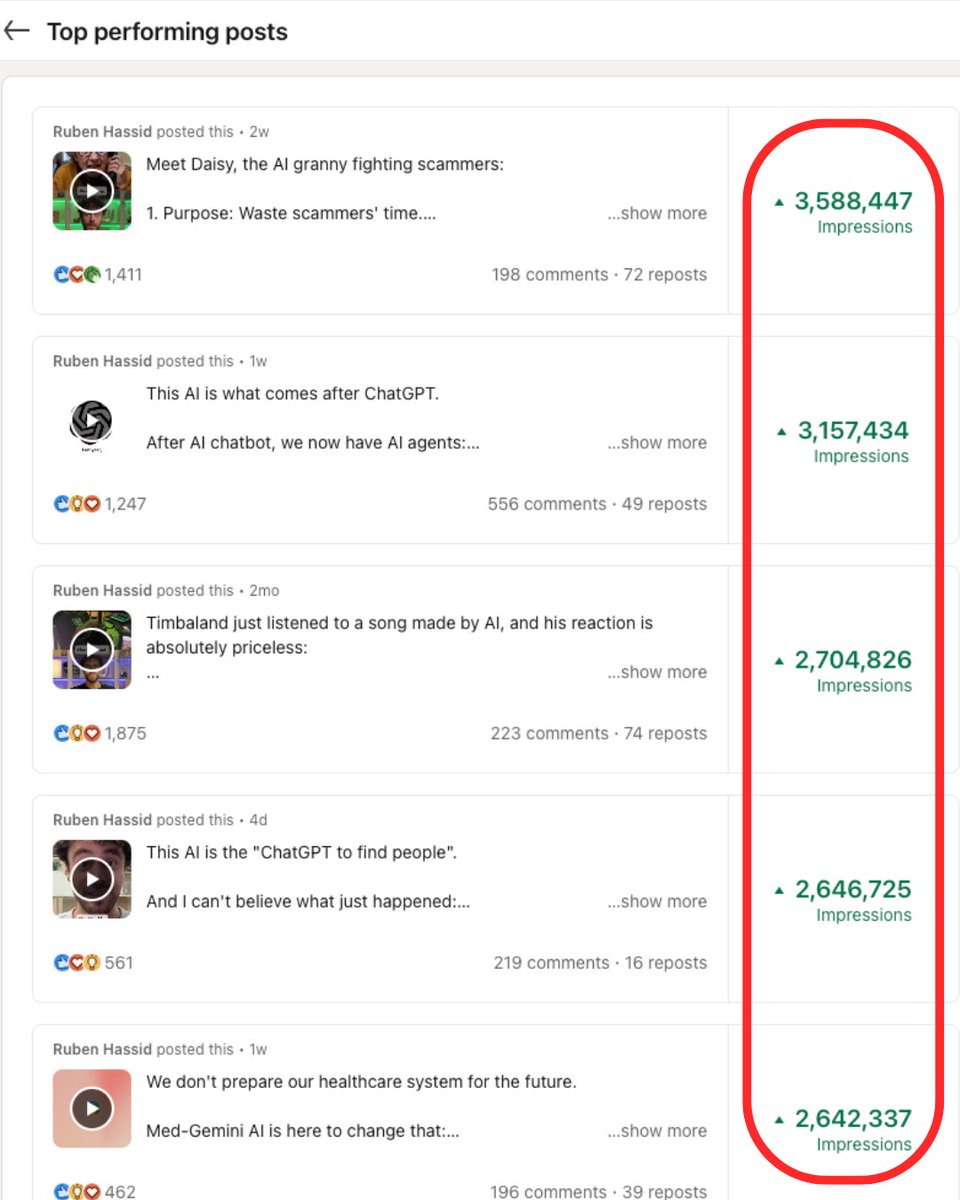This screenshot has width=960, height=1200.
Task: Click the back arrow icon
Action: click(17, 31)
